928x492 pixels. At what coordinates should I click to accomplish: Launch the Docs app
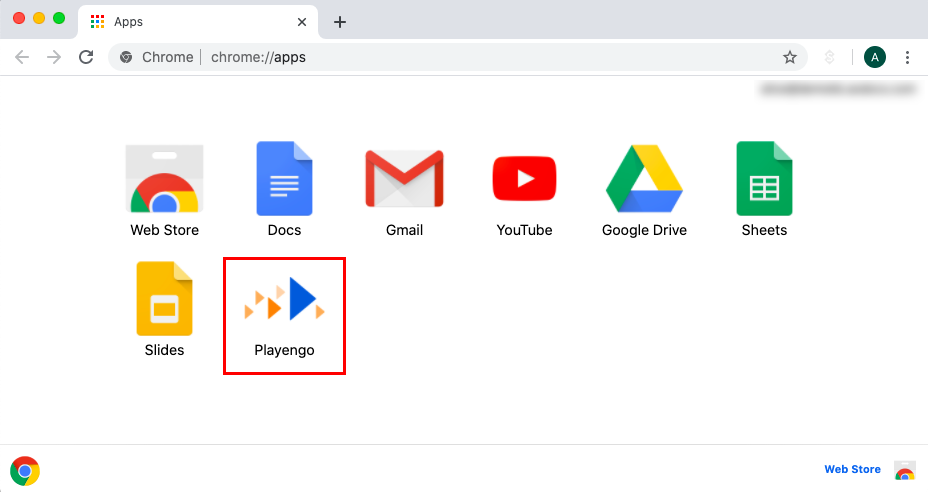[284, 178]
